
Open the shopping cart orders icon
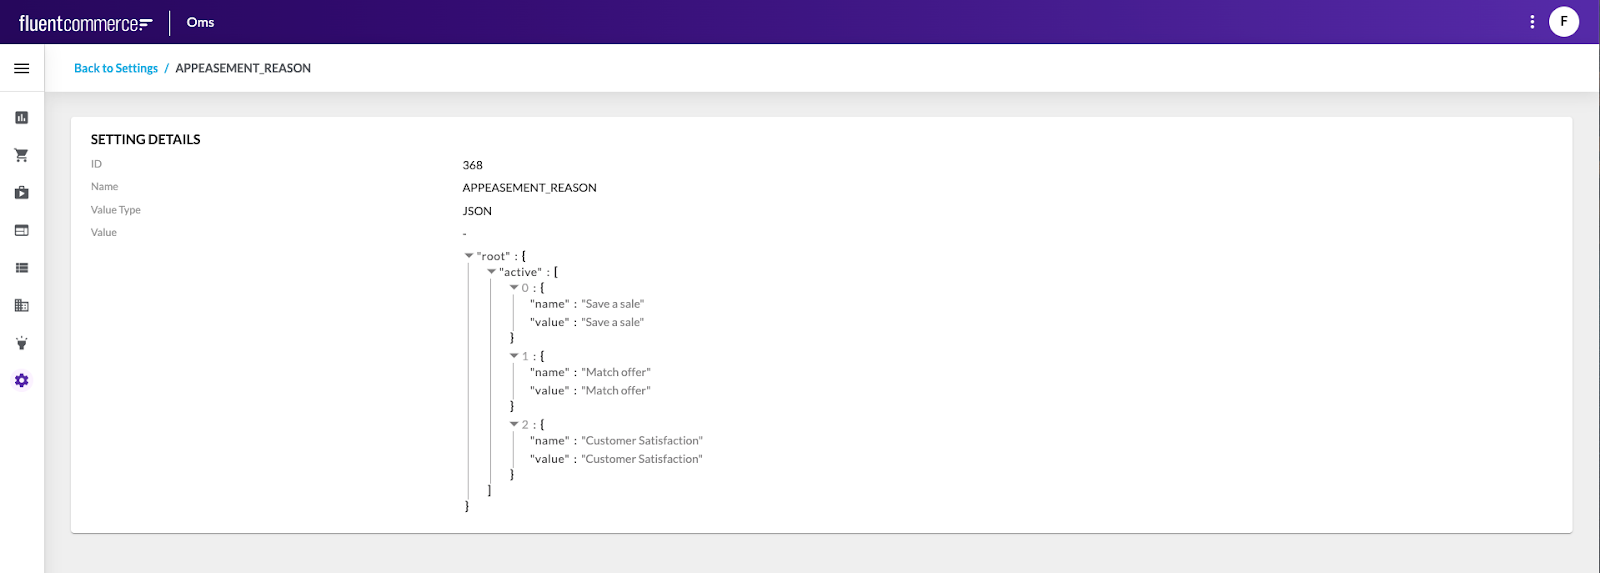tap(21, 155)
